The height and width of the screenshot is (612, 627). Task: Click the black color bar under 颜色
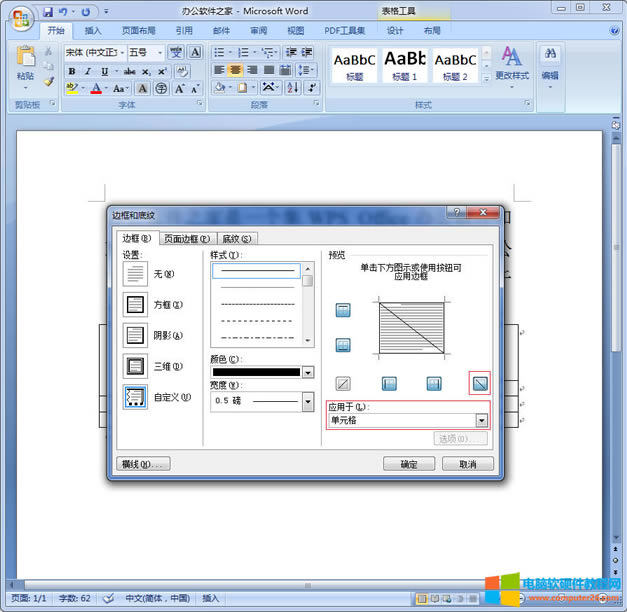coord(256,373)
